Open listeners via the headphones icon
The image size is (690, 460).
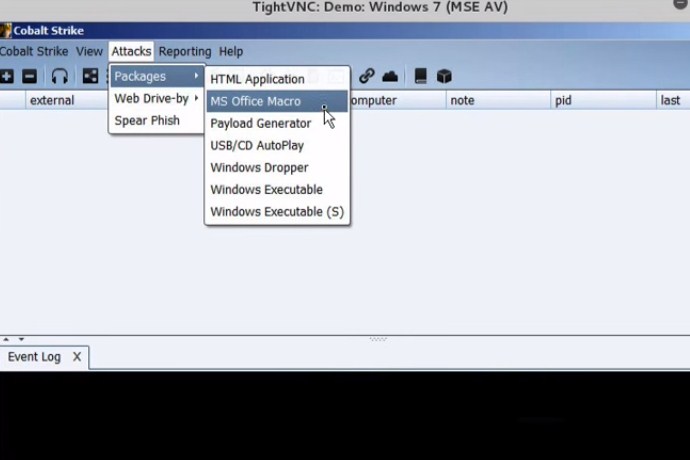point(59,77)
